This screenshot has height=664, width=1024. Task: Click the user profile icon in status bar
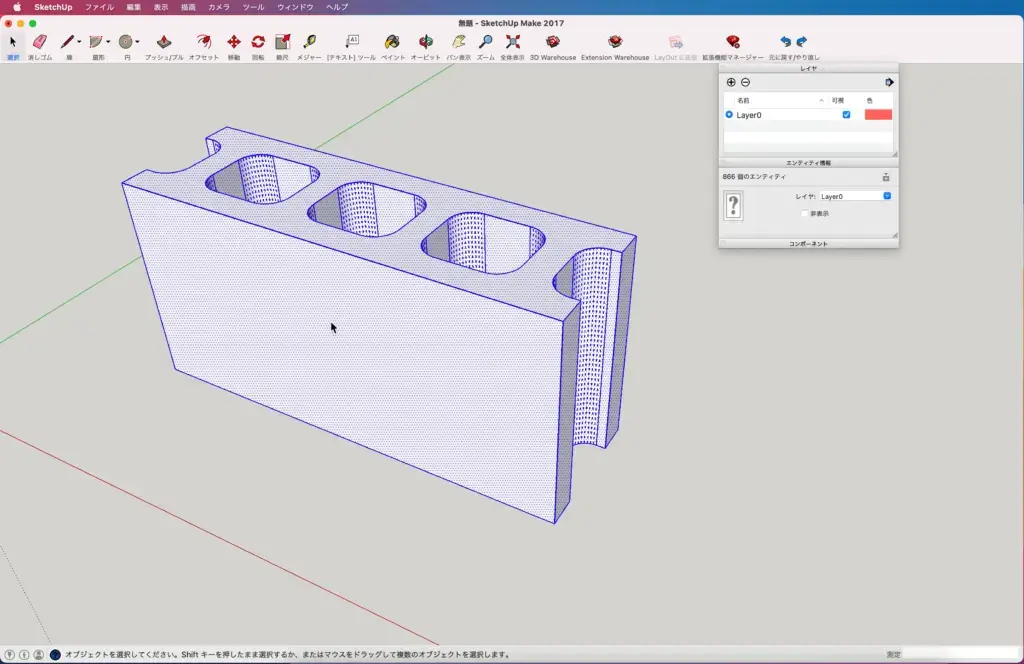coord(39,654)
